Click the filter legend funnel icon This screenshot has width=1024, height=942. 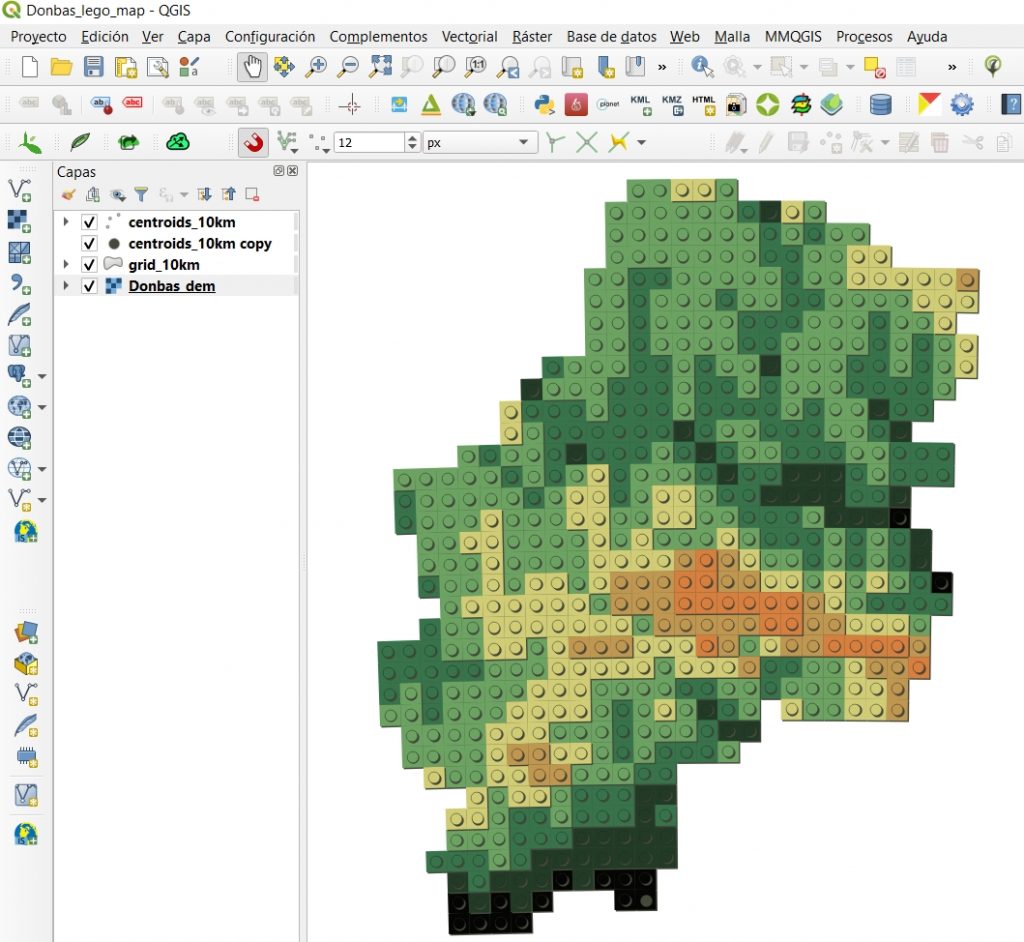[141, 195]
